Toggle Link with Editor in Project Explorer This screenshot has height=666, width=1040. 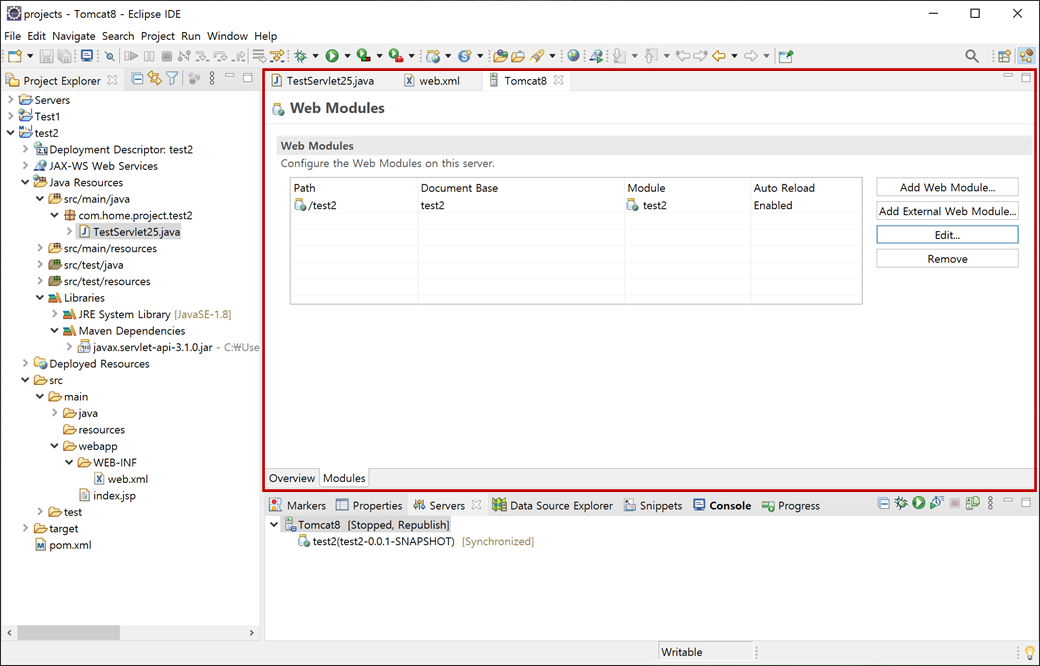pos(155,79)
